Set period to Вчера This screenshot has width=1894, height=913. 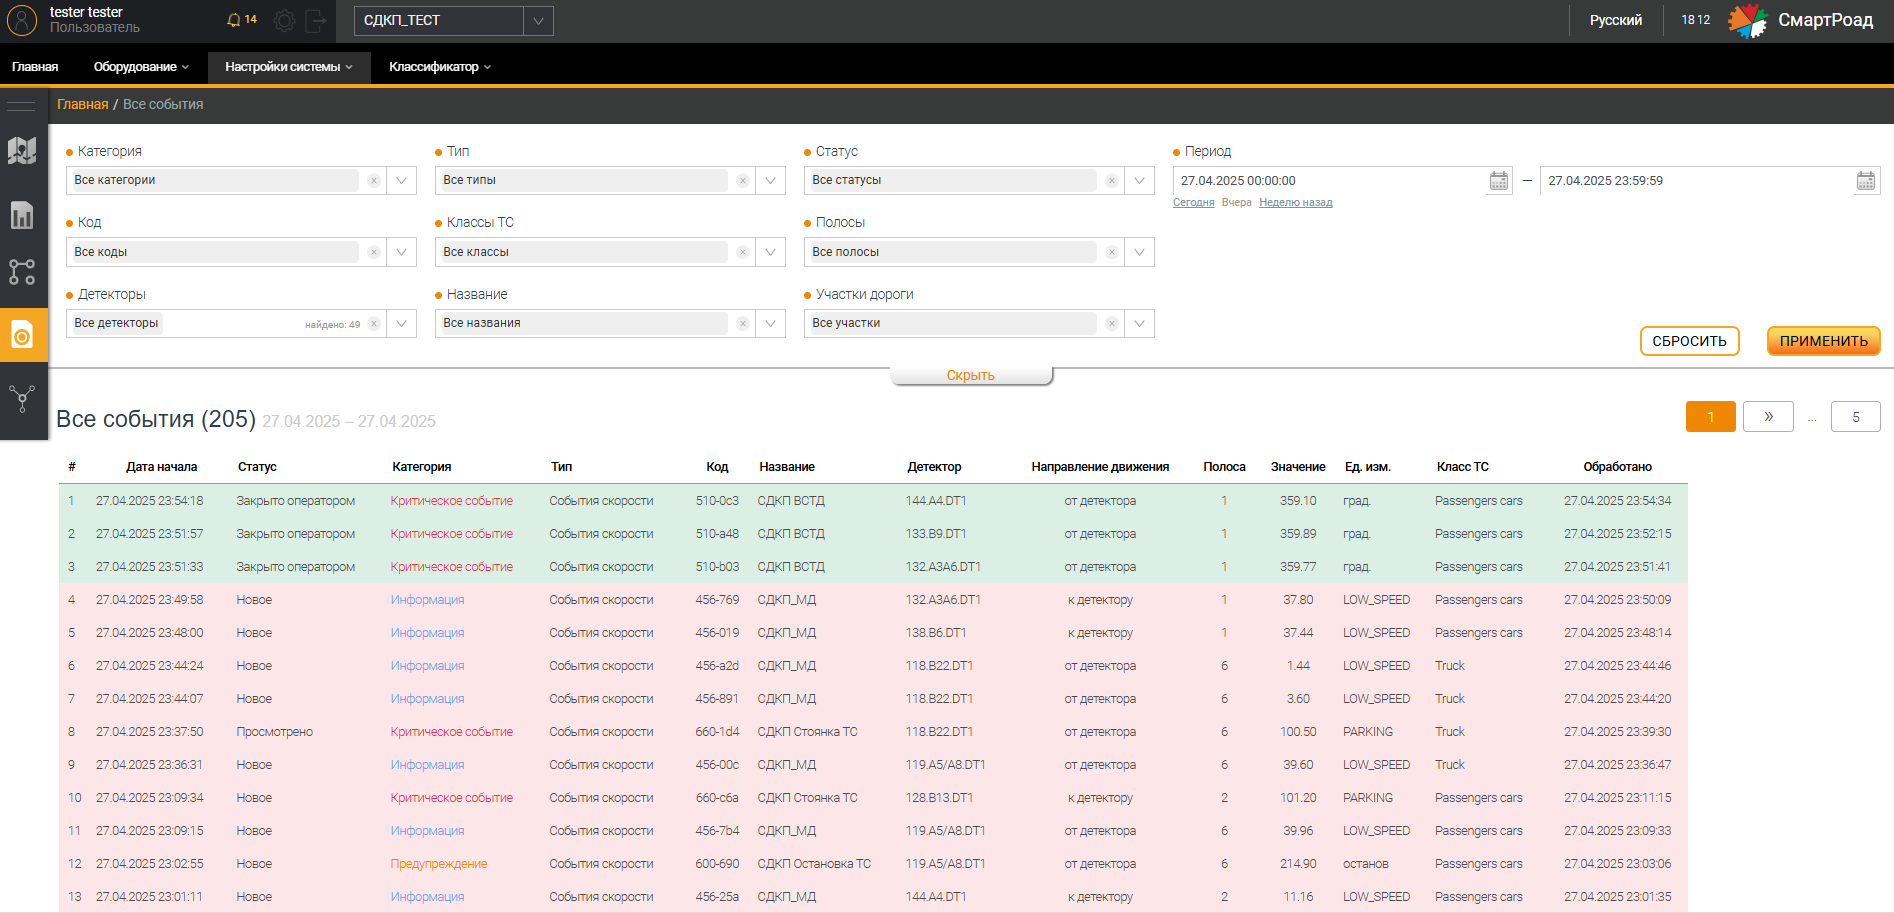tap(1236, 203)
